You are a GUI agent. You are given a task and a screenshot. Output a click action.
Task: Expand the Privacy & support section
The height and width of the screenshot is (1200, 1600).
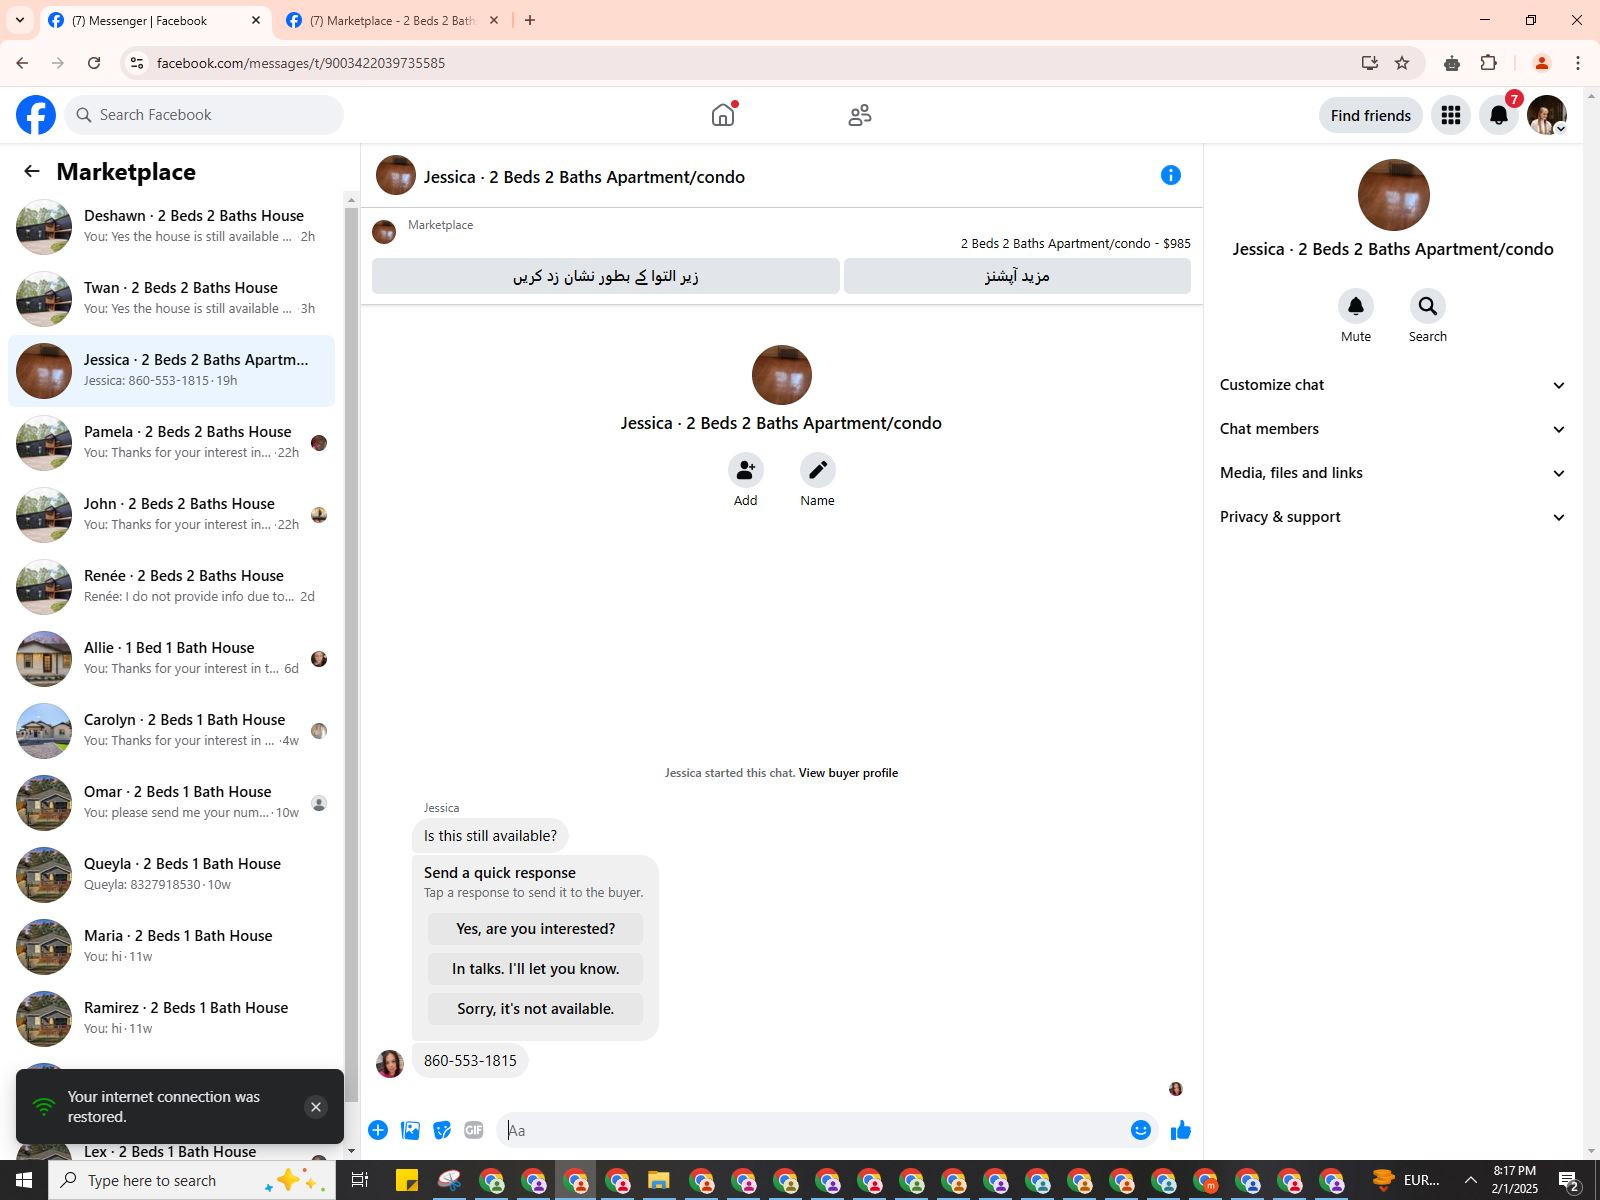point(1392,517)
